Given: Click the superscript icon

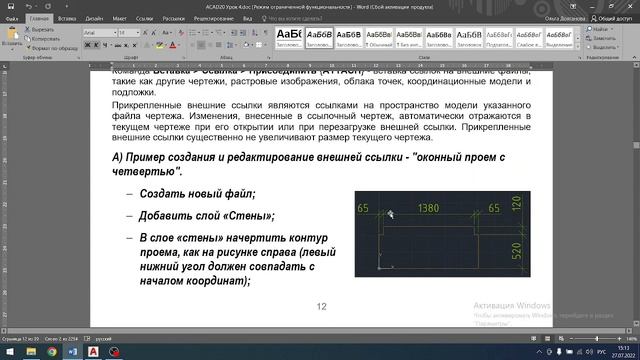Looking at the screenshot, I should click(x=134, y=45).
